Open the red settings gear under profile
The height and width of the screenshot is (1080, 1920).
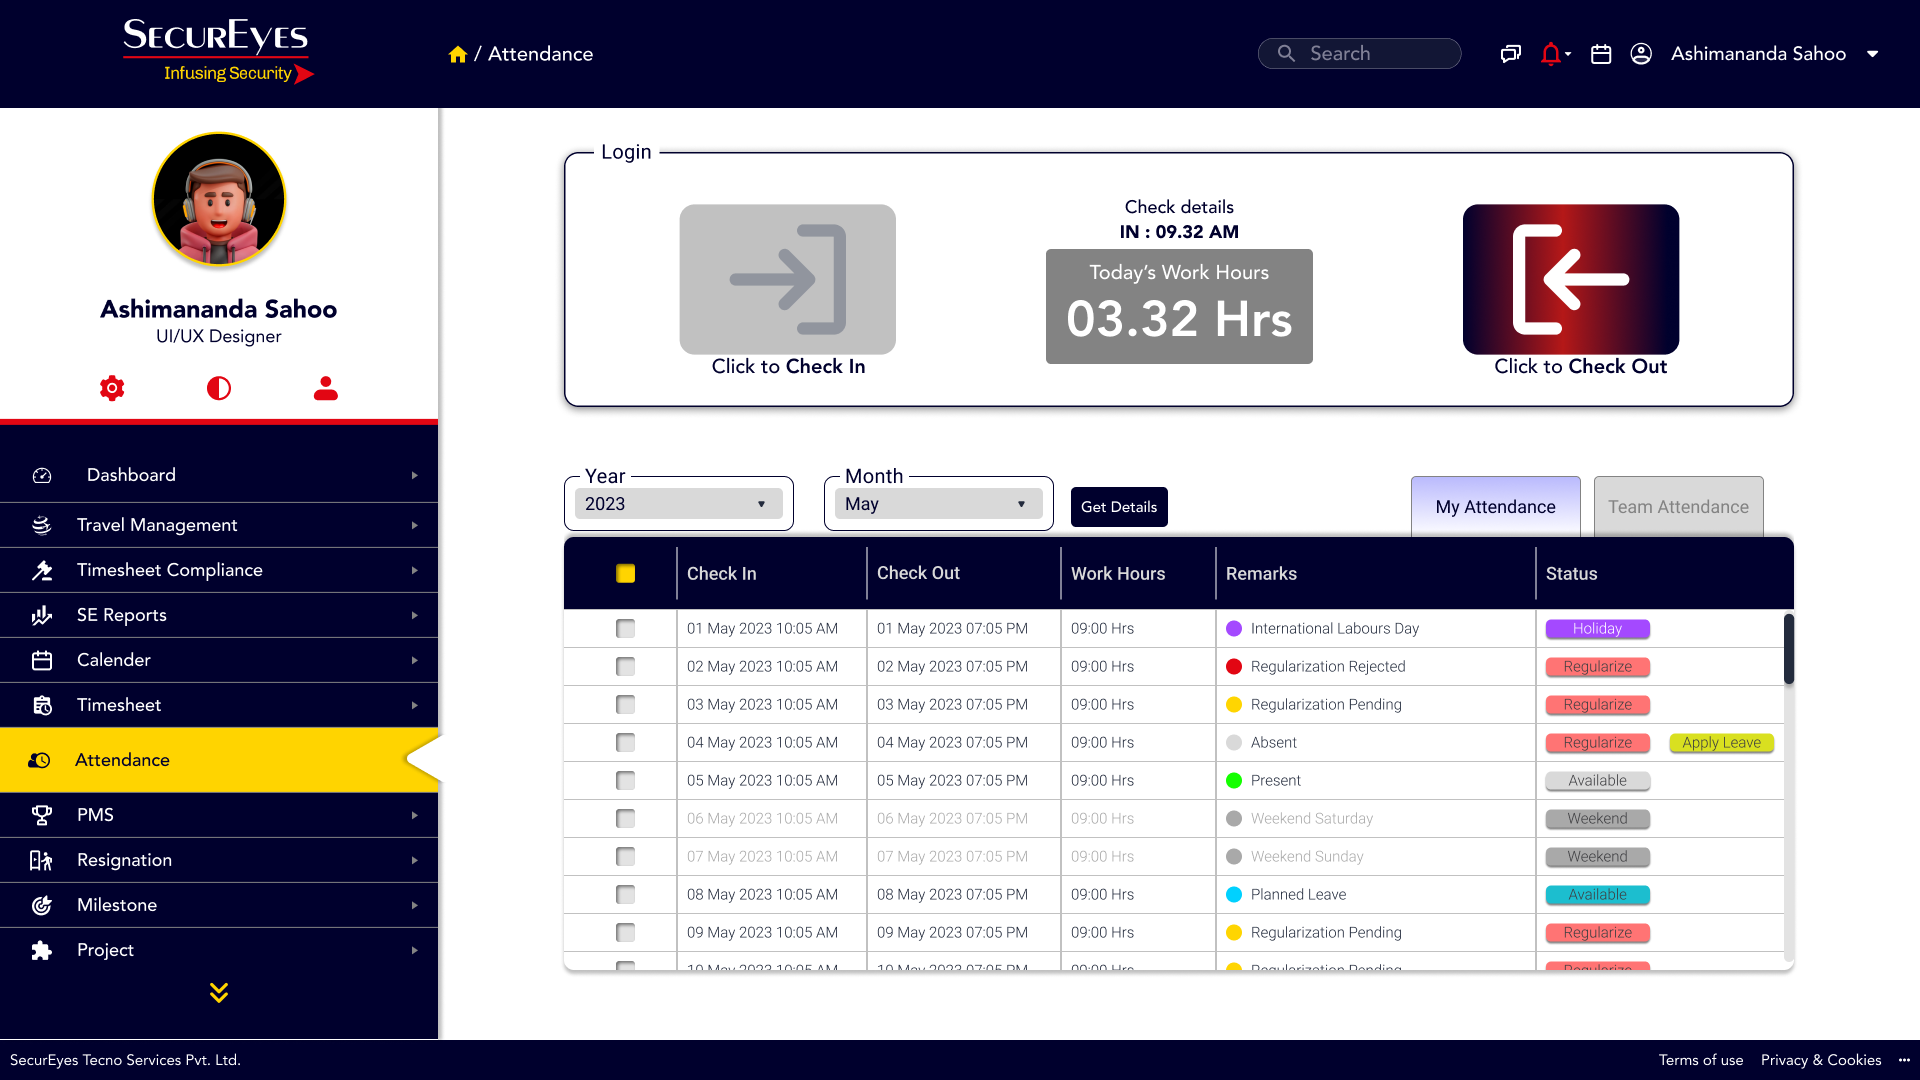click(112, 388)
